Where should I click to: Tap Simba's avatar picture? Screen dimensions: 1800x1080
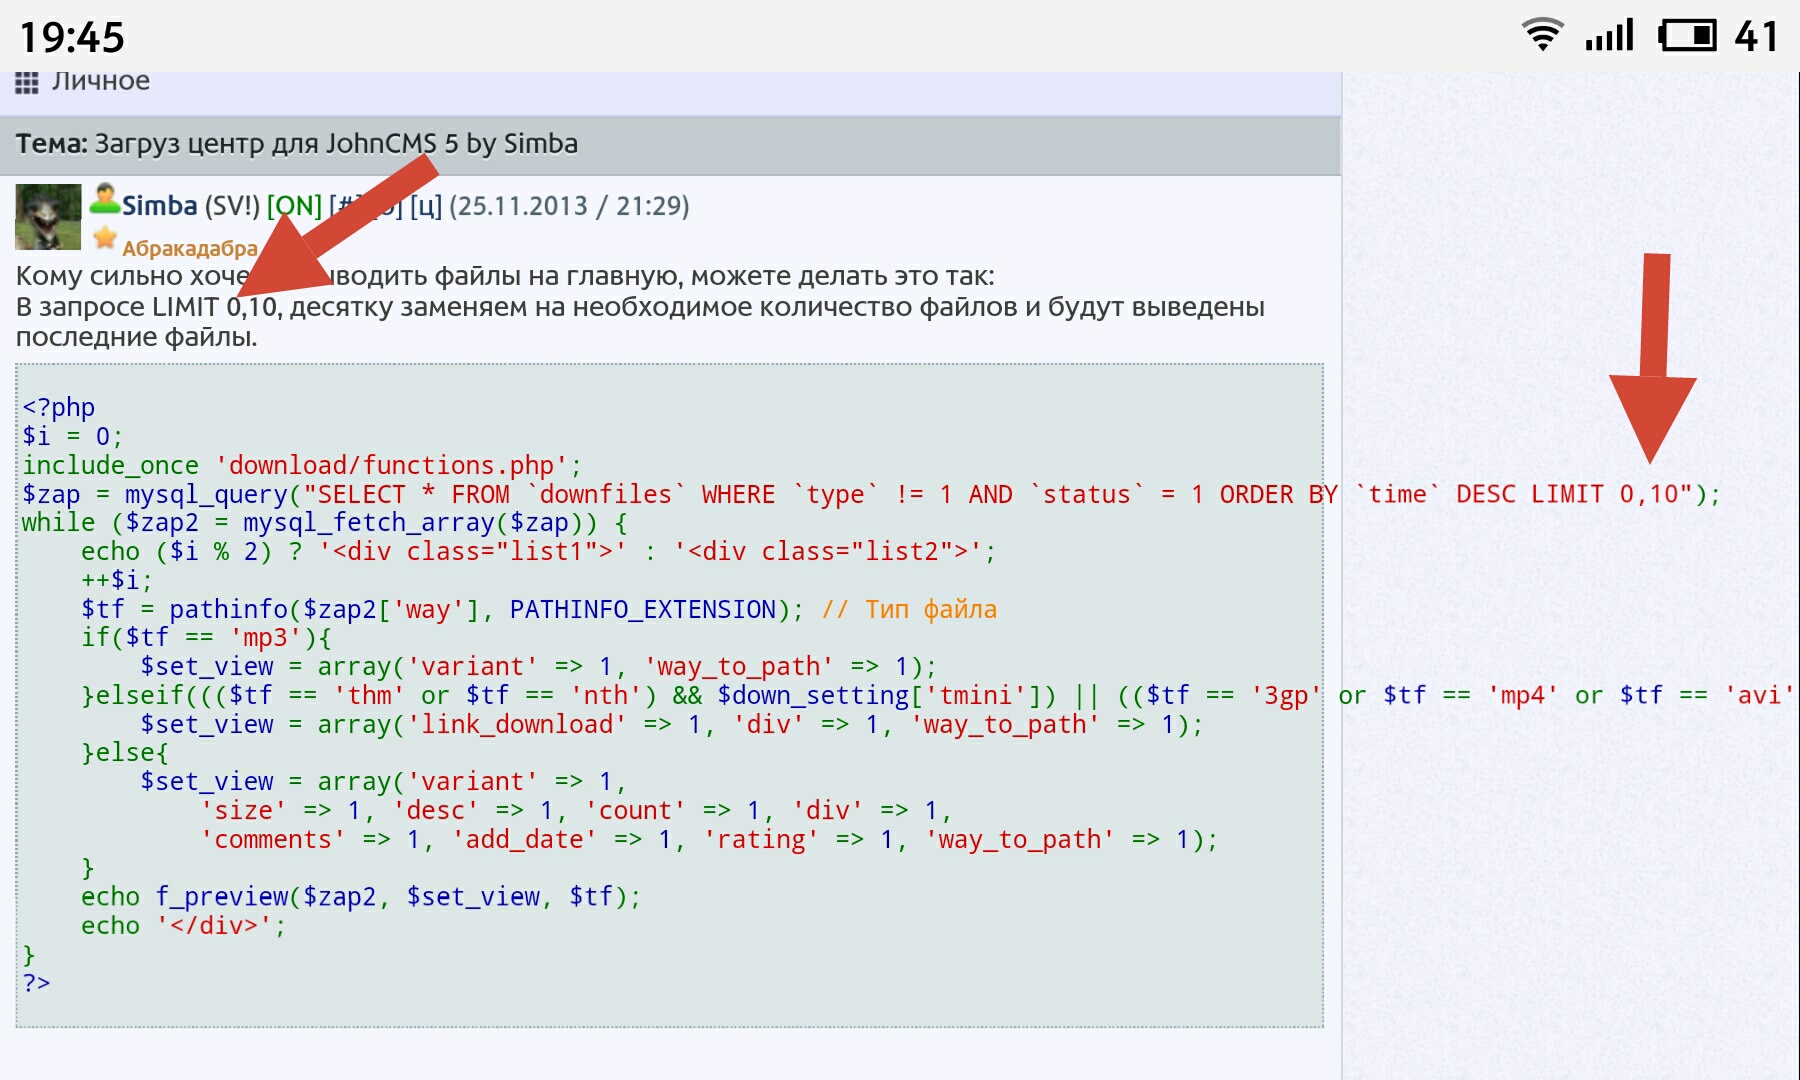[x=48, y=217]
